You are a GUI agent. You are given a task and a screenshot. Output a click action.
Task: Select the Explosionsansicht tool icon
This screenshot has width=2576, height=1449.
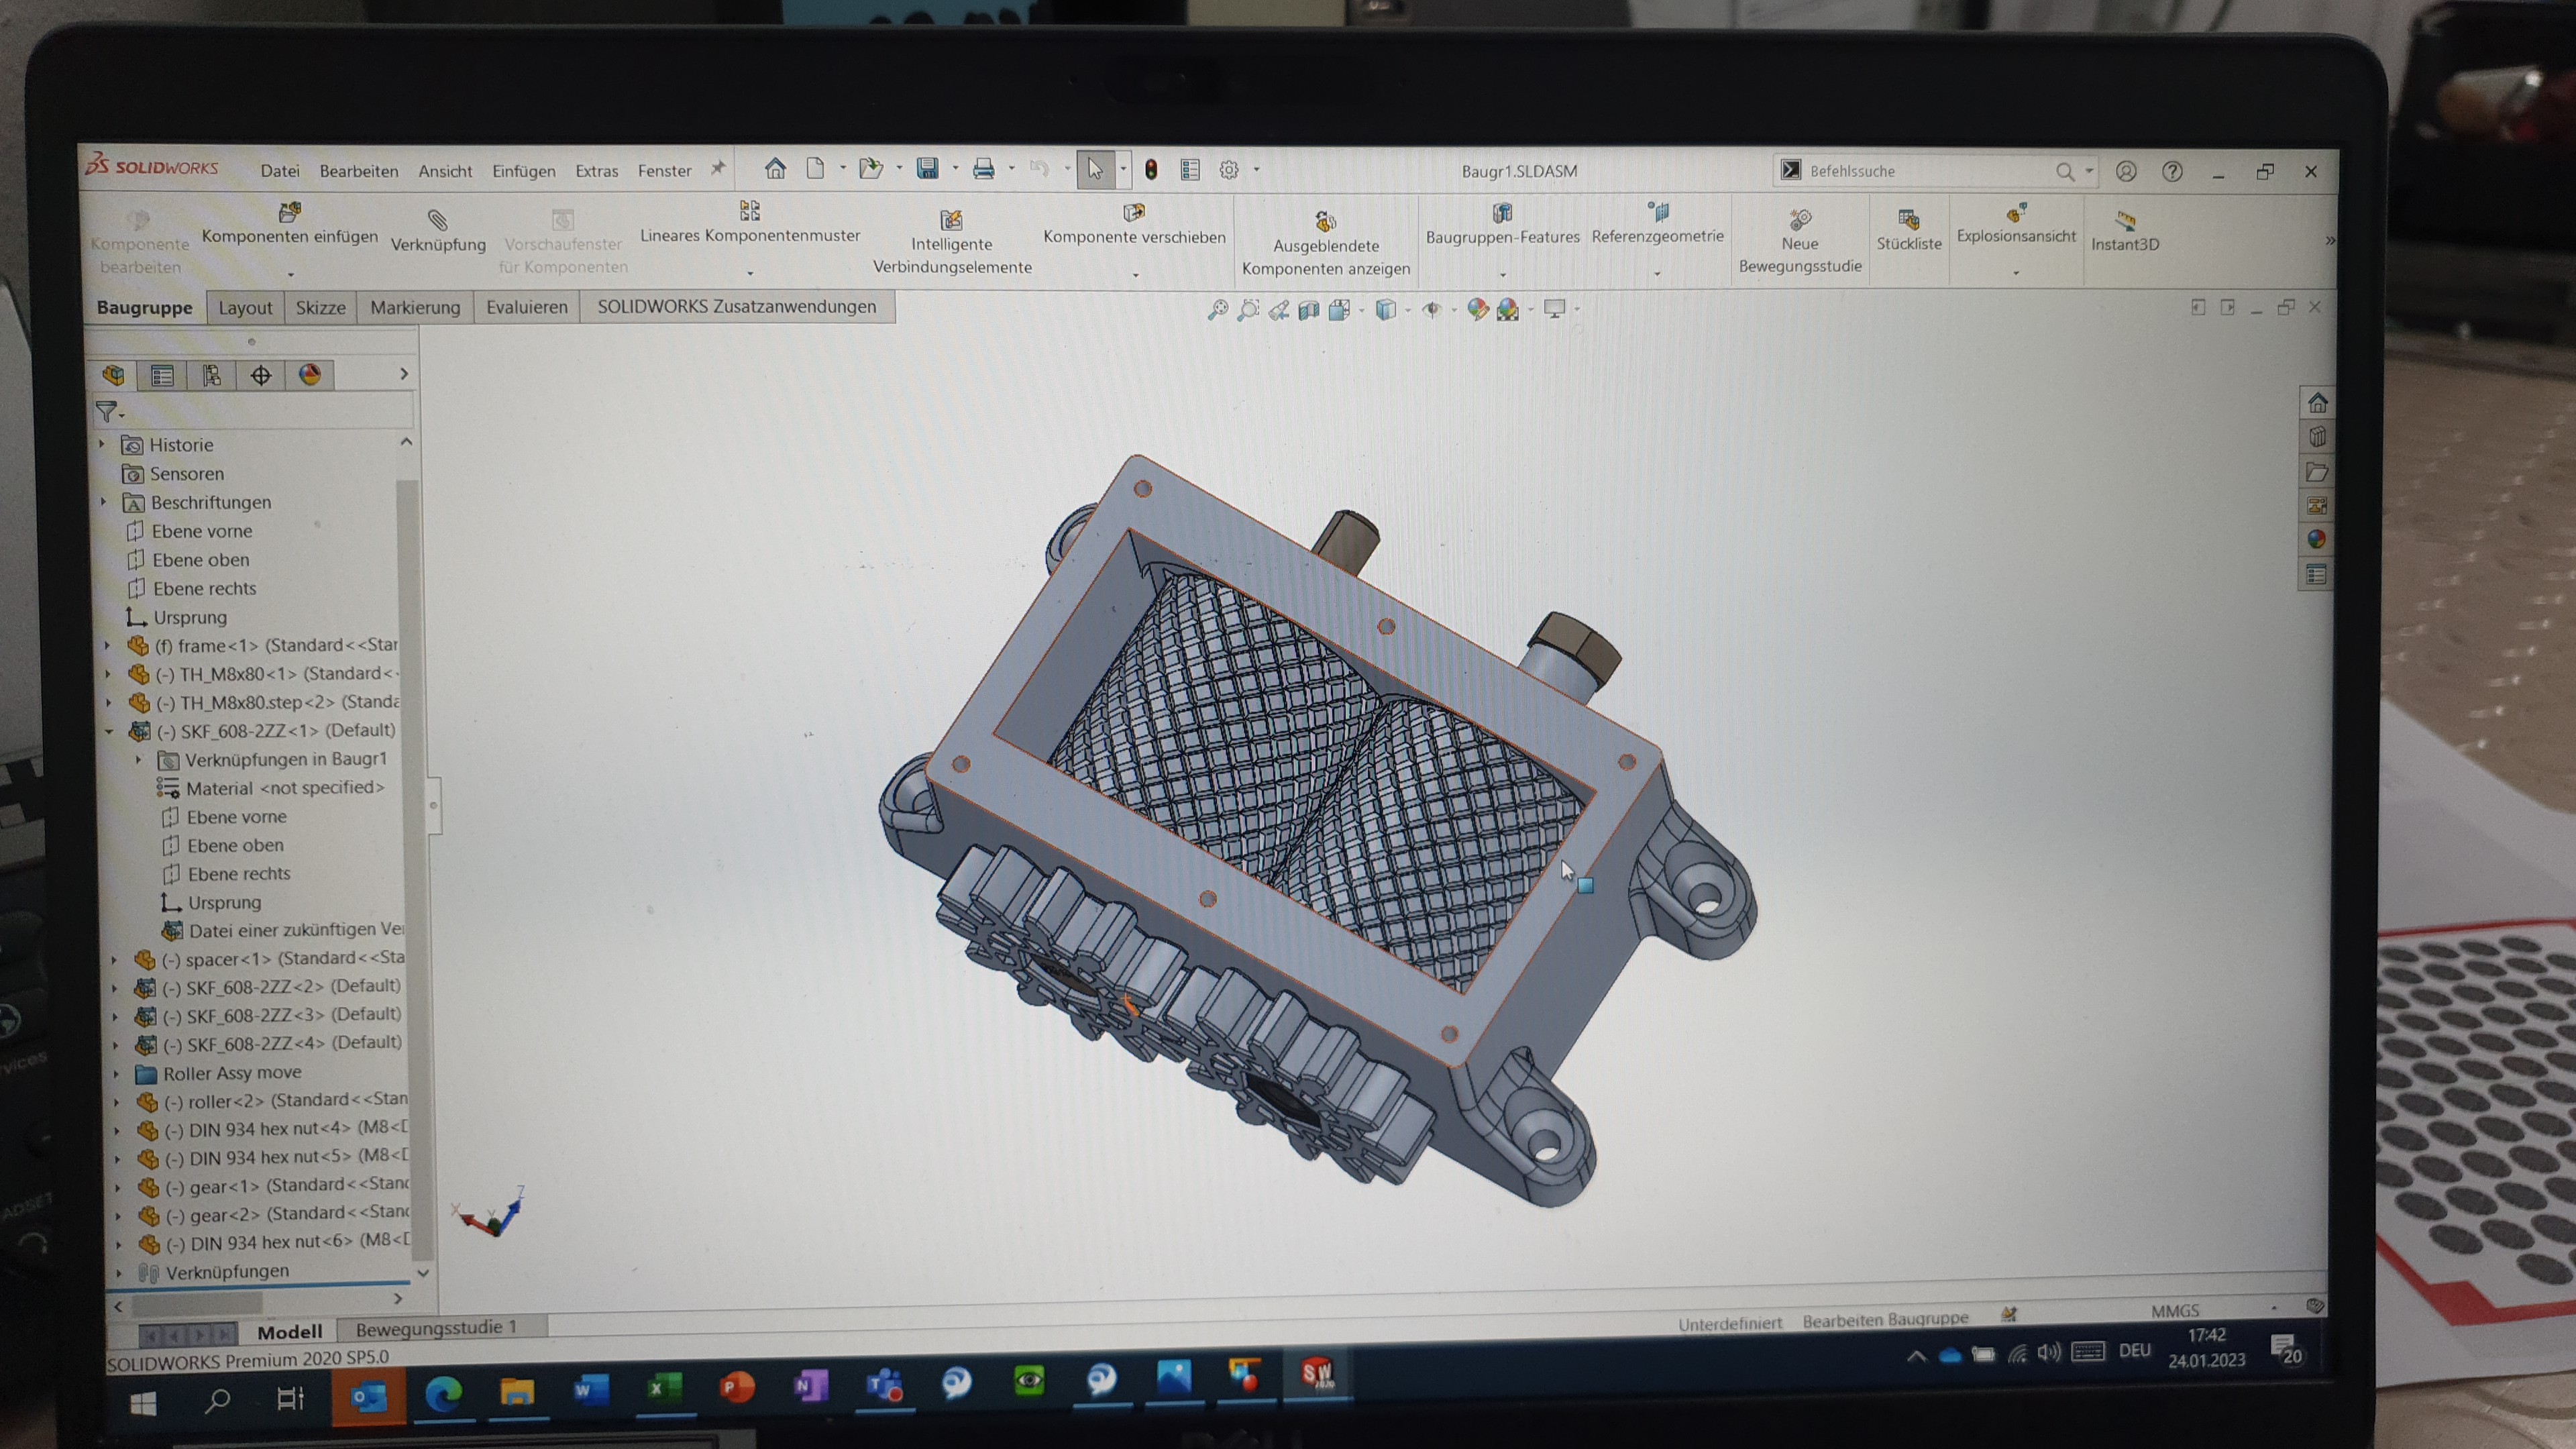[2016, 213]
